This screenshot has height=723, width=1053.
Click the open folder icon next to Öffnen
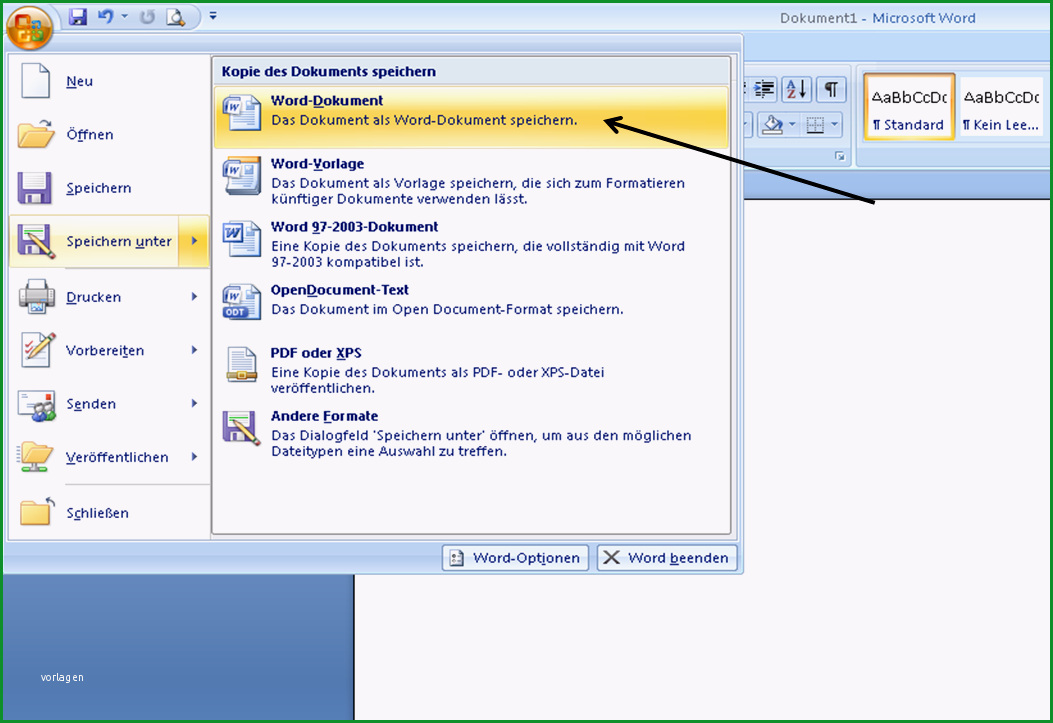[x=36, y=134]
